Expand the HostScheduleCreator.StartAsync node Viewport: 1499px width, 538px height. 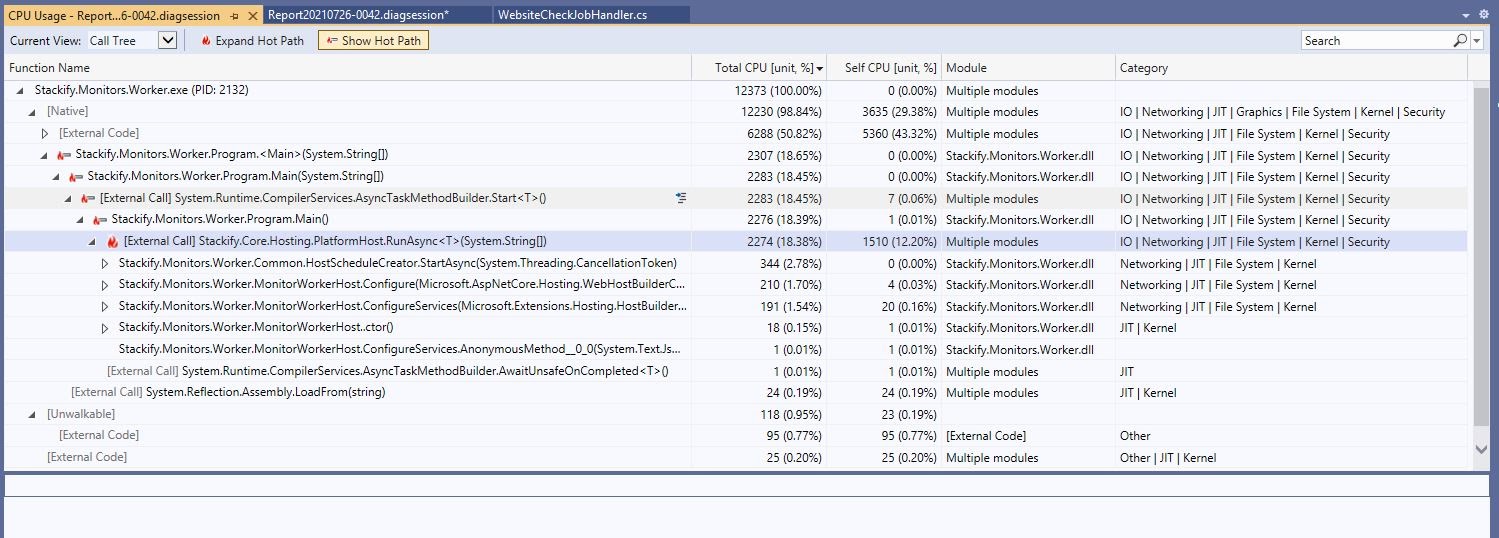point(105,263)
